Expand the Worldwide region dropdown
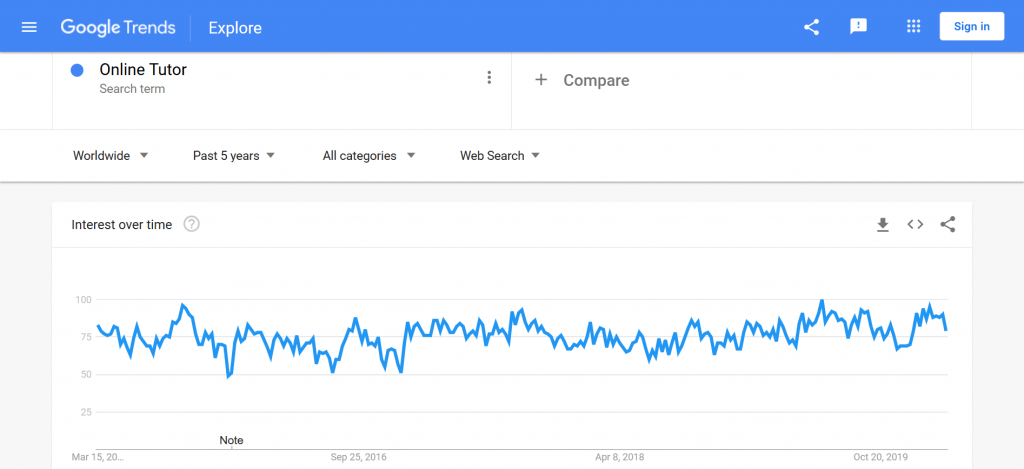This screenshot has height=469, width=1024. tap(111, 155)
